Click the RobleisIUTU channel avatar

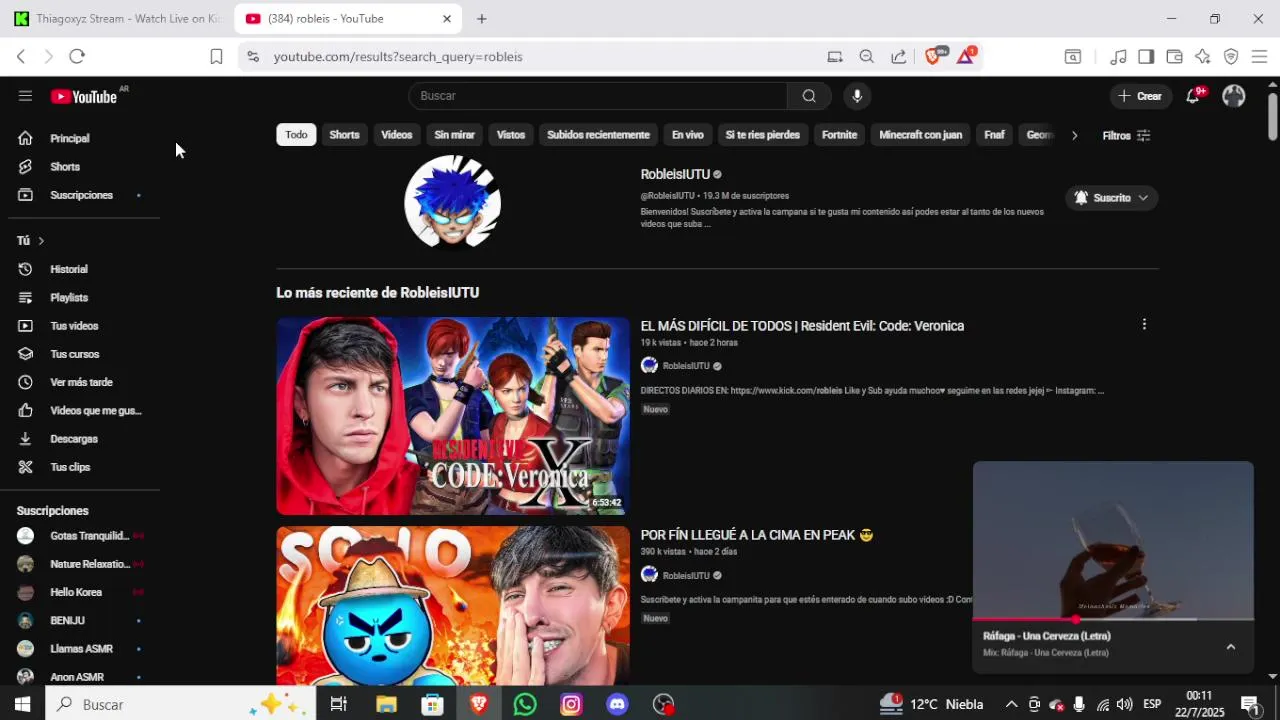point(452,201)
